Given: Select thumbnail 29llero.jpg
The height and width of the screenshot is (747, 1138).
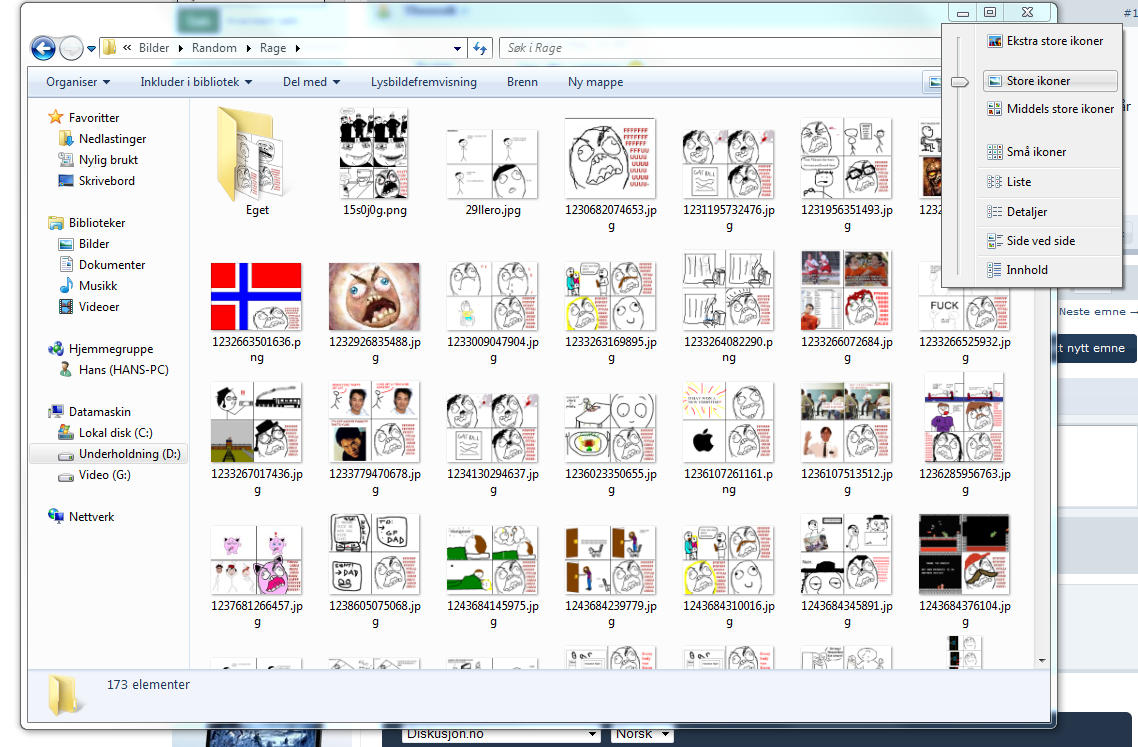Looking at the screenshot, I should tap(493, 163).
